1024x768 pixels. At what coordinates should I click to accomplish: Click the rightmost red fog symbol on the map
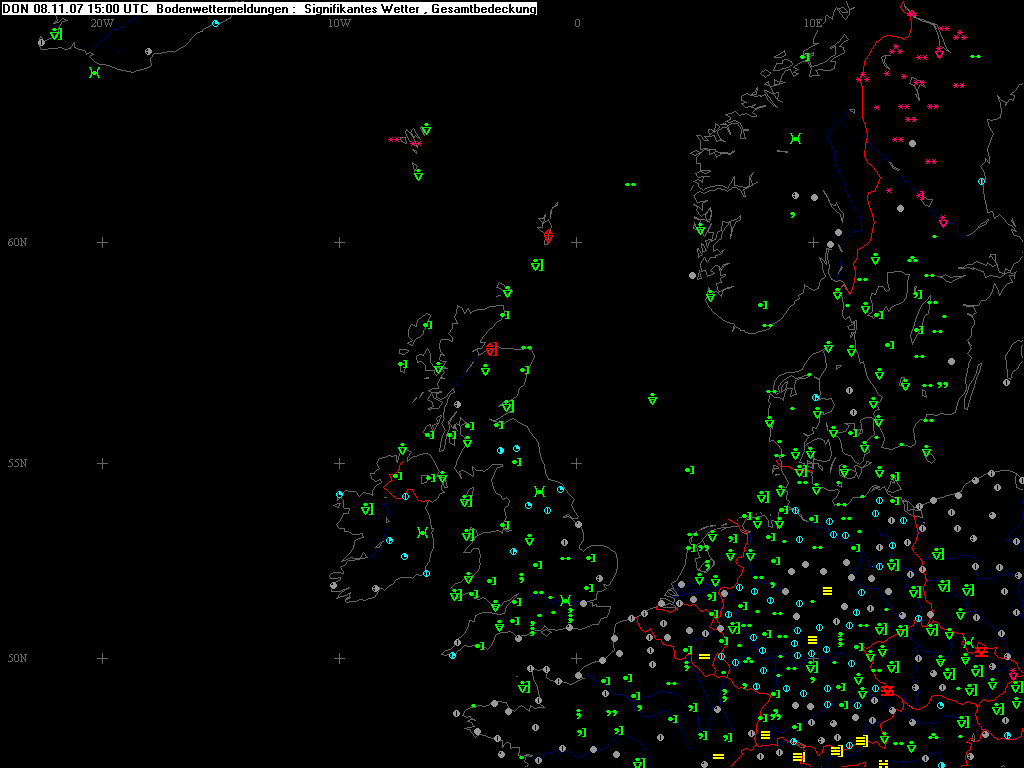click(x=981, y=652)
